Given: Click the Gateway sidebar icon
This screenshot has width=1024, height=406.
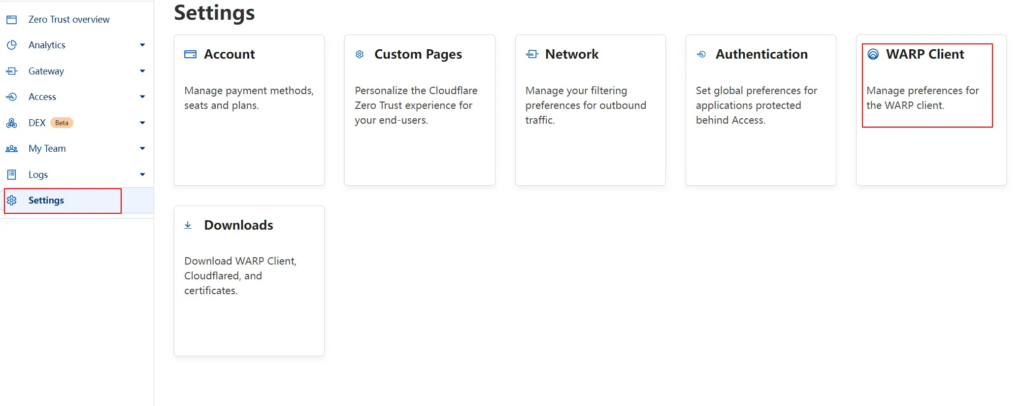Looking at the screenshot, I should click(x=12, y=71).
